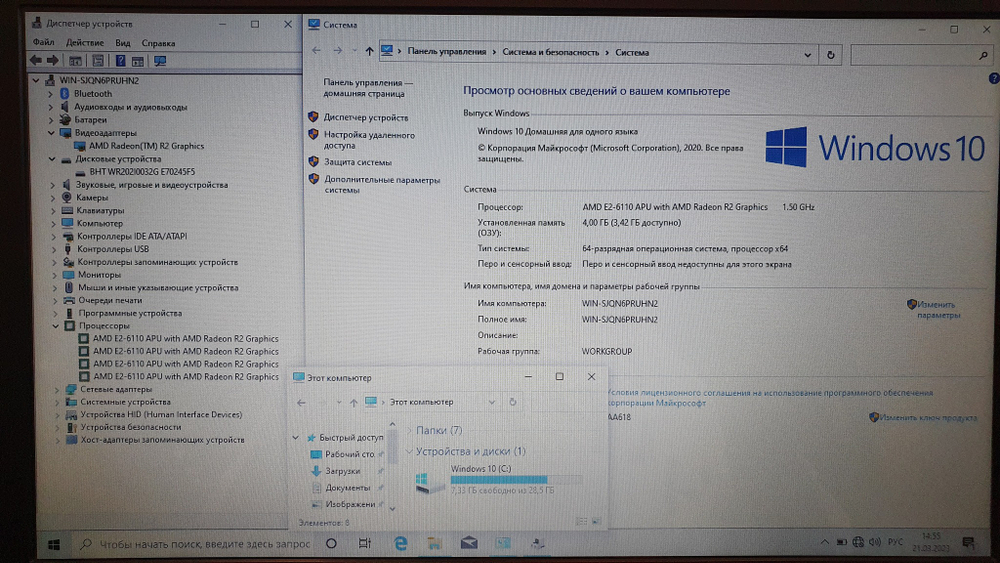Click Forward arrow in Device Manager toolbar

click(53, 61)
